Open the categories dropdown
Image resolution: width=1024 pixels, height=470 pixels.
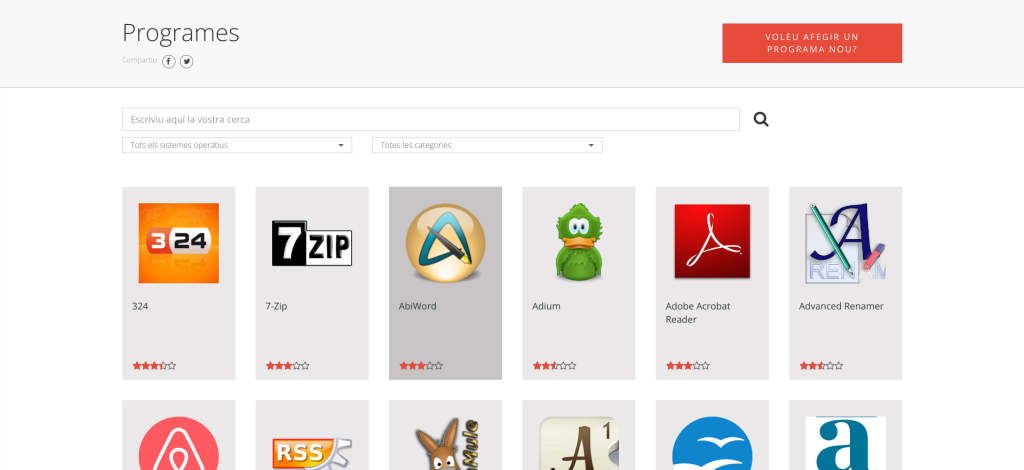pos(487,145)
